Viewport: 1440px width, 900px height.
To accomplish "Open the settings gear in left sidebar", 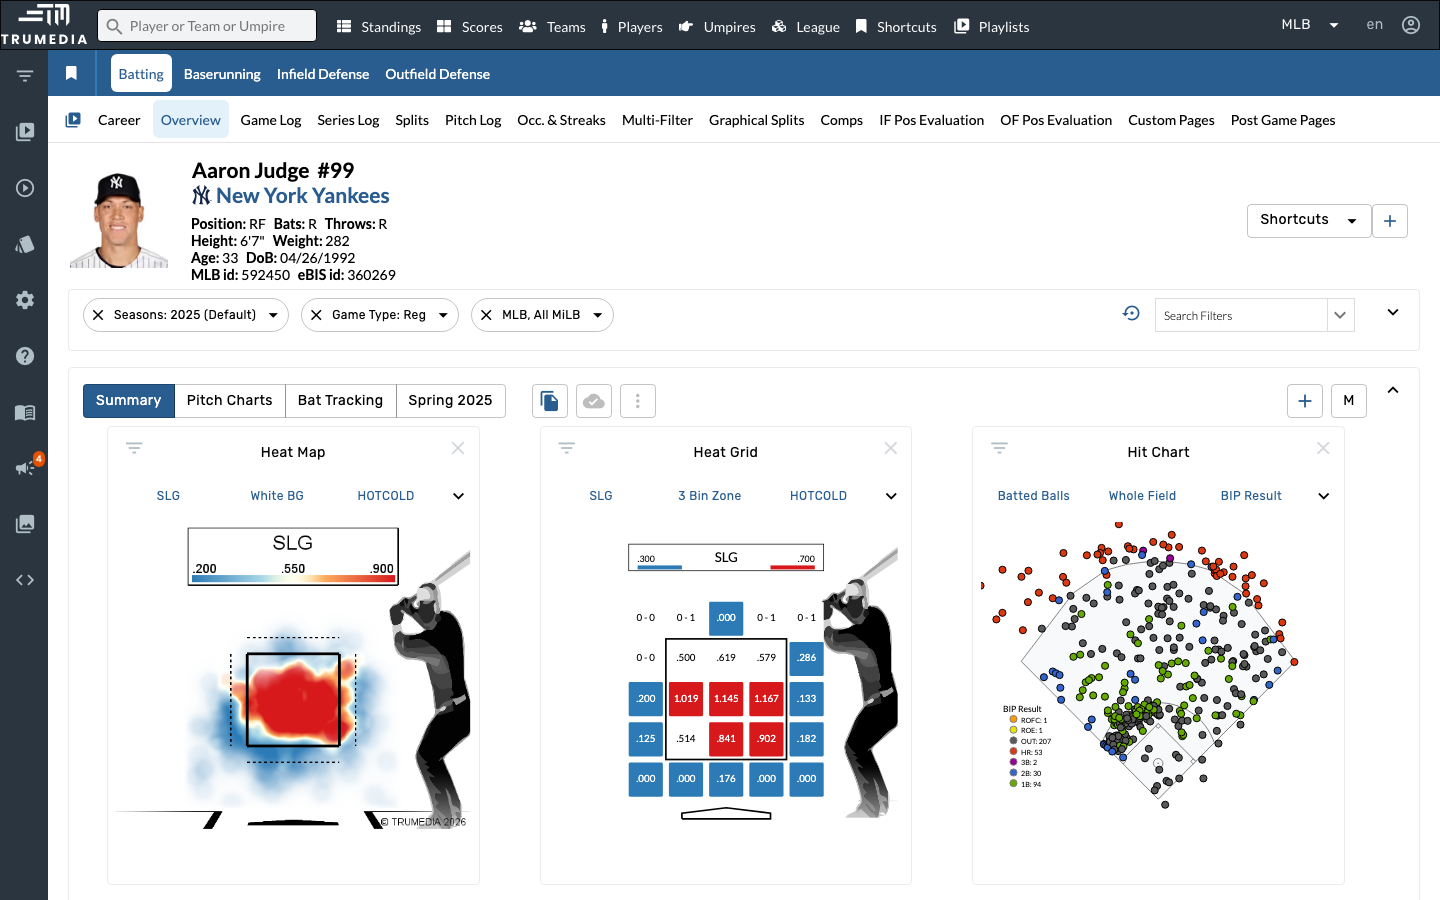I will (25, 300).
